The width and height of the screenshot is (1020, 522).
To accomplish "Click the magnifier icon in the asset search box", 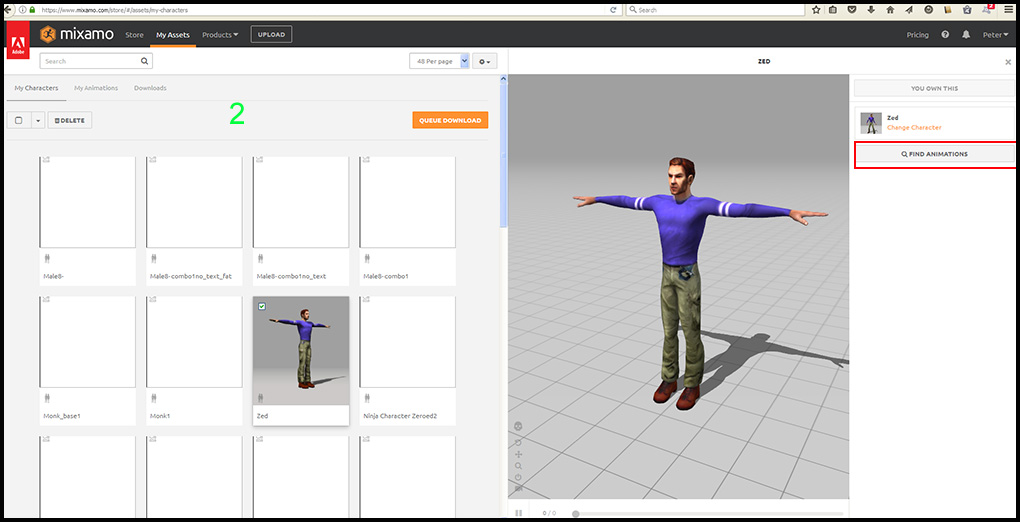I will pyautogui.click(x=144, y=61).
